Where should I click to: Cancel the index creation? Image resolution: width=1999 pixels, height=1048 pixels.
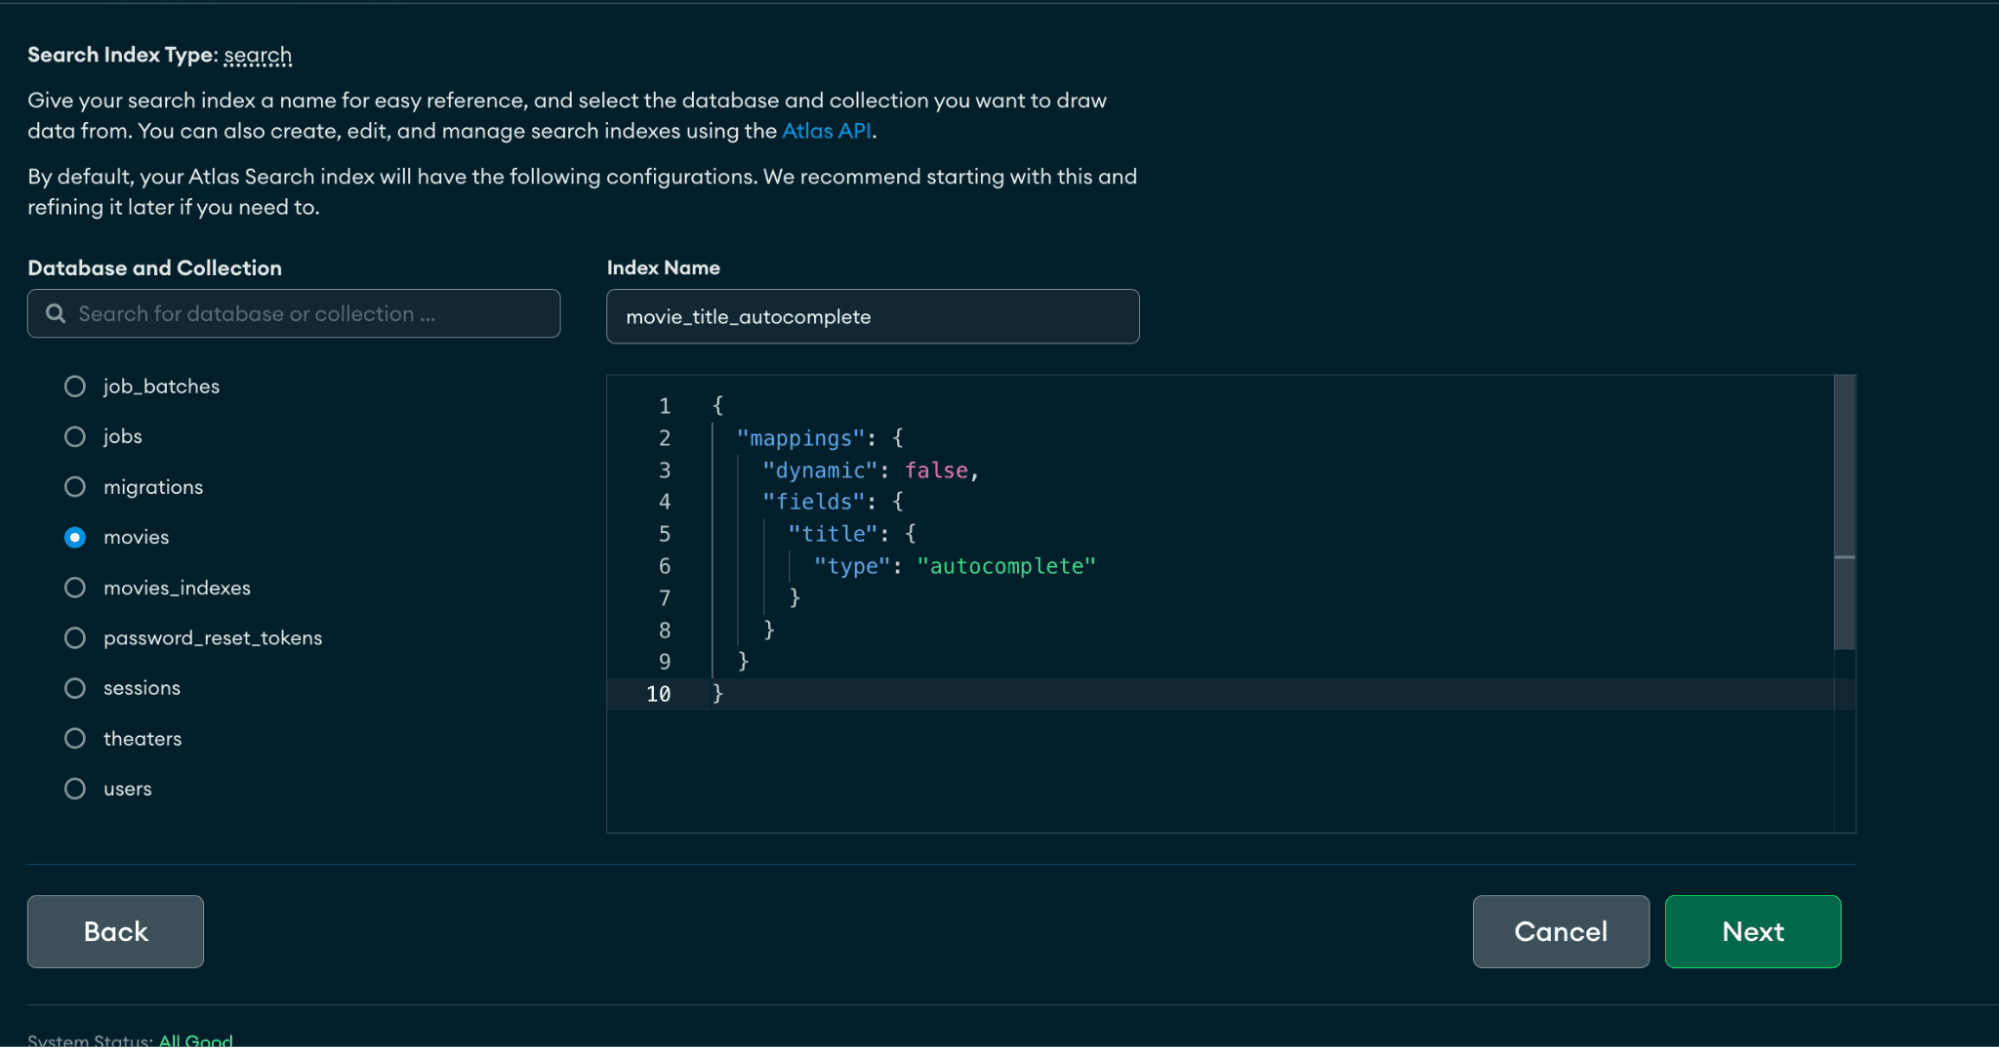tap(1560, 931)
